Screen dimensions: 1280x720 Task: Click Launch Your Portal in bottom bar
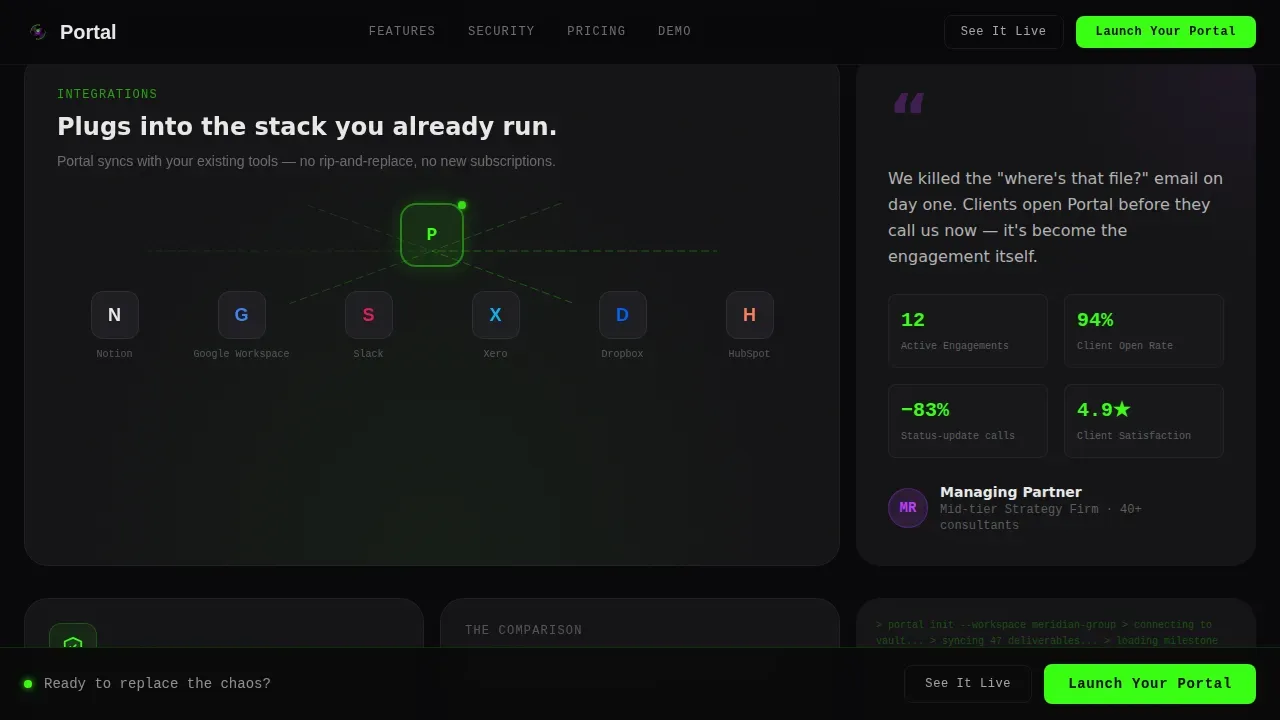(1150, 684)
